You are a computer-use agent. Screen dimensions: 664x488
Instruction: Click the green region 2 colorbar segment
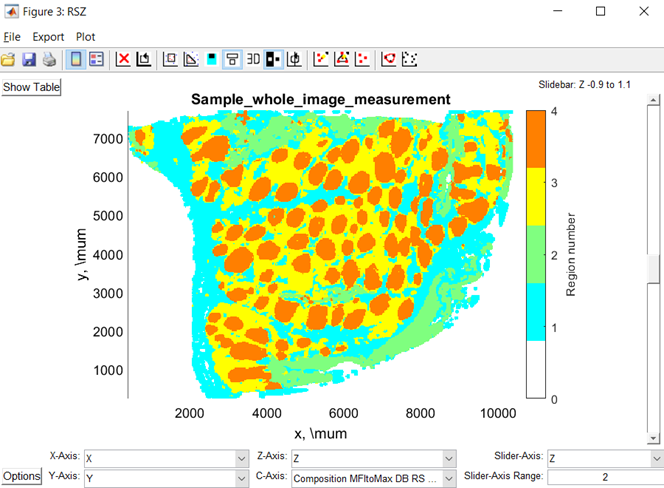(536, 254)
